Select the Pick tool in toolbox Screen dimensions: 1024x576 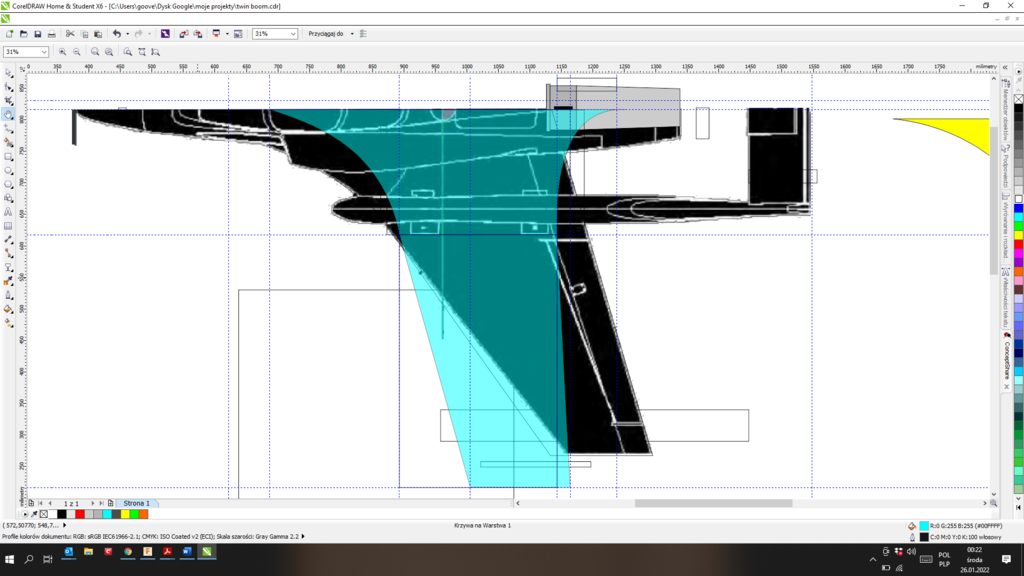pyautogui.click(x=8, y=73)
